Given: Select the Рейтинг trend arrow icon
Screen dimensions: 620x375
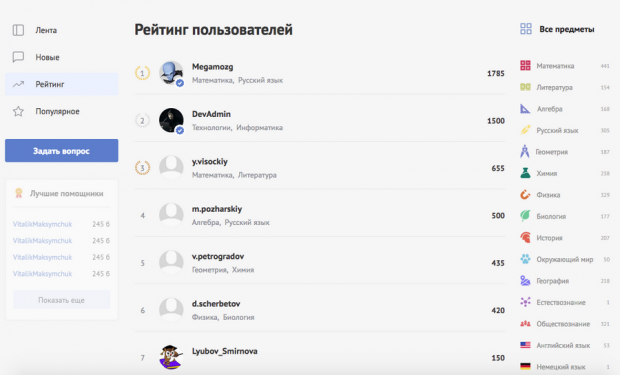Looking at the screenshot, I should click(x=18, y=84).
